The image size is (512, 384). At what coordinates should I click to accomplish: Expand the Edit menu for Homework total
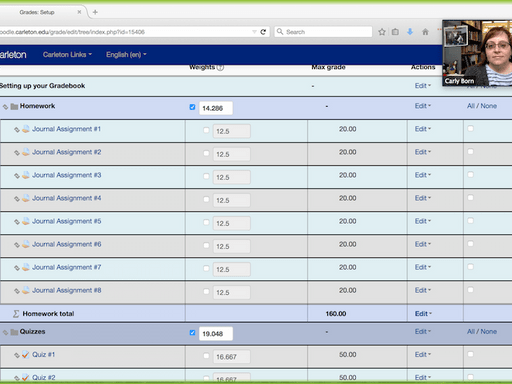click(x=423, y=314)
